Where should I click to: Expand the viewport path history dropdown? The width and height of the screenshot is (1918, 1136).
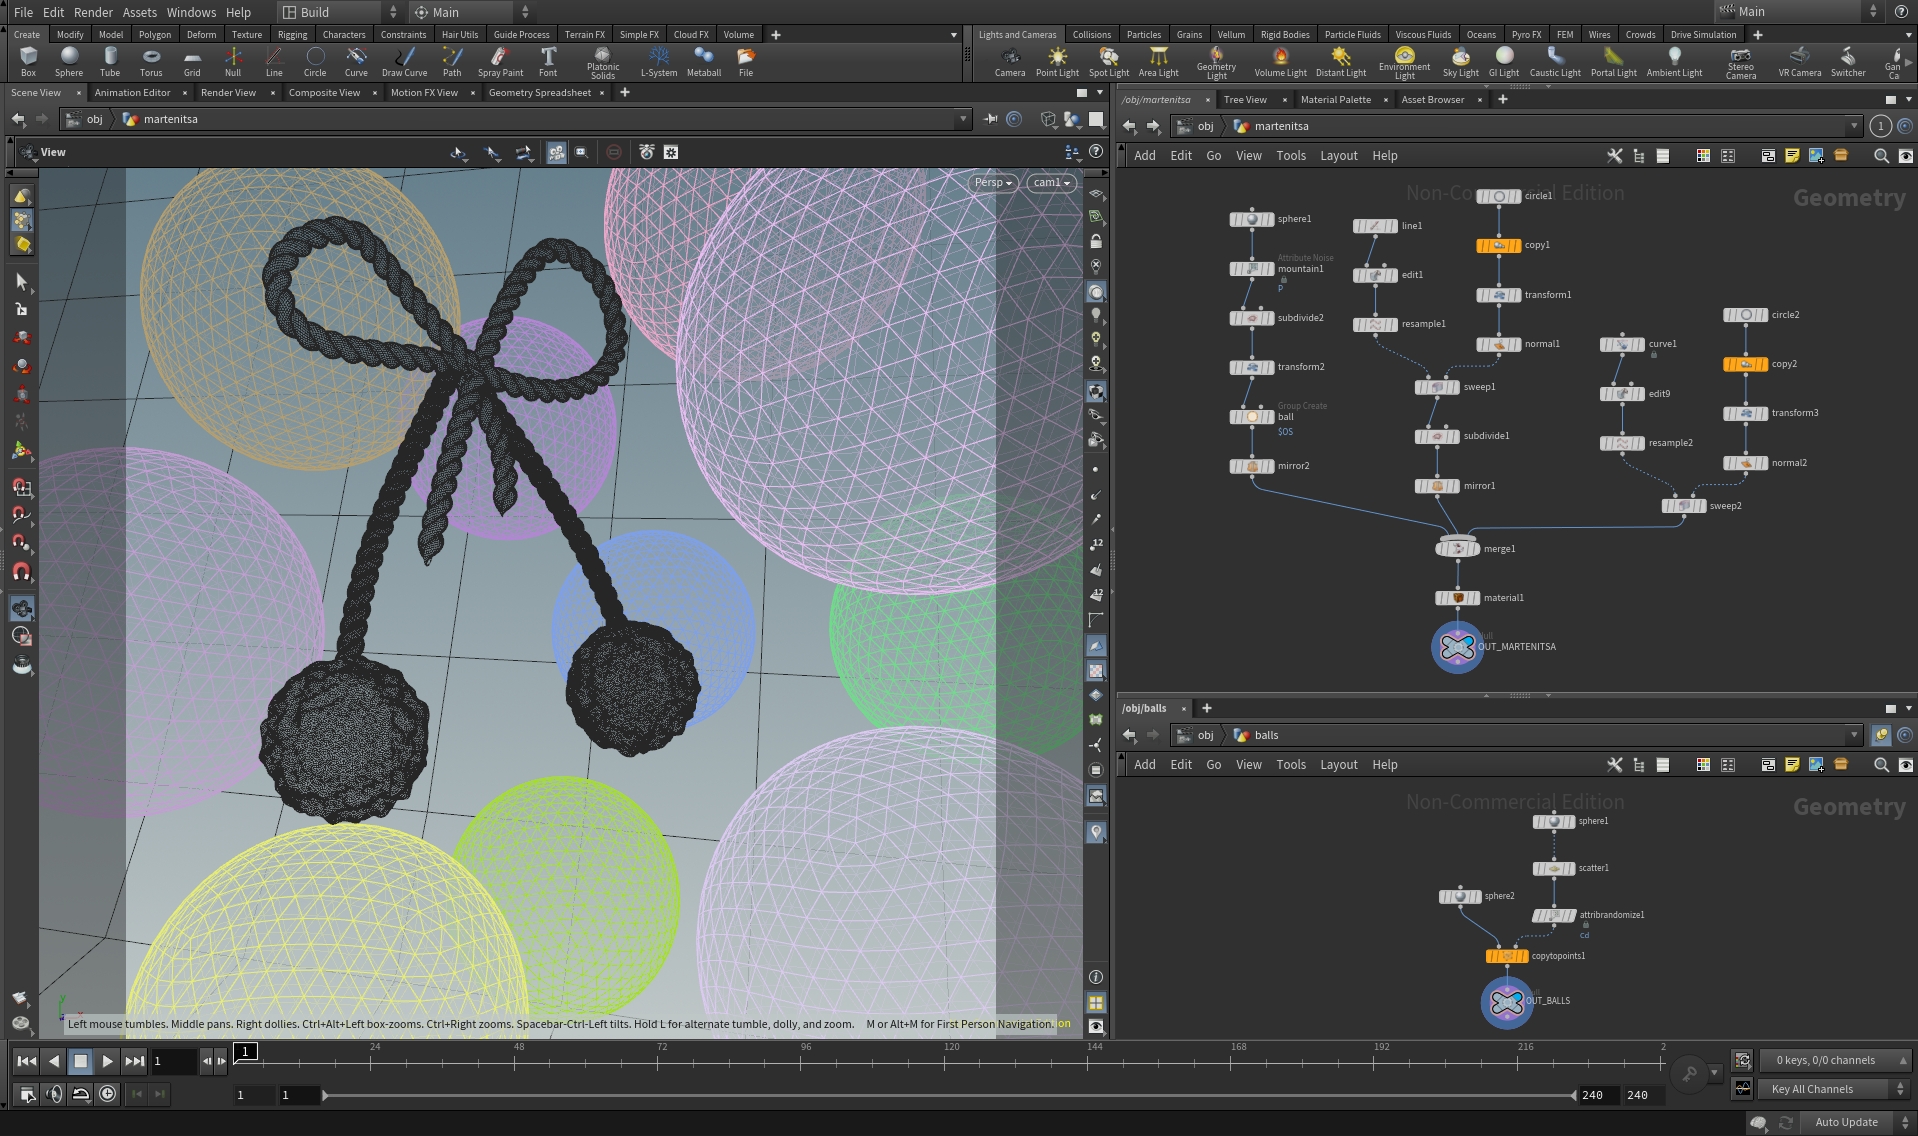click(x=963, y=119)
